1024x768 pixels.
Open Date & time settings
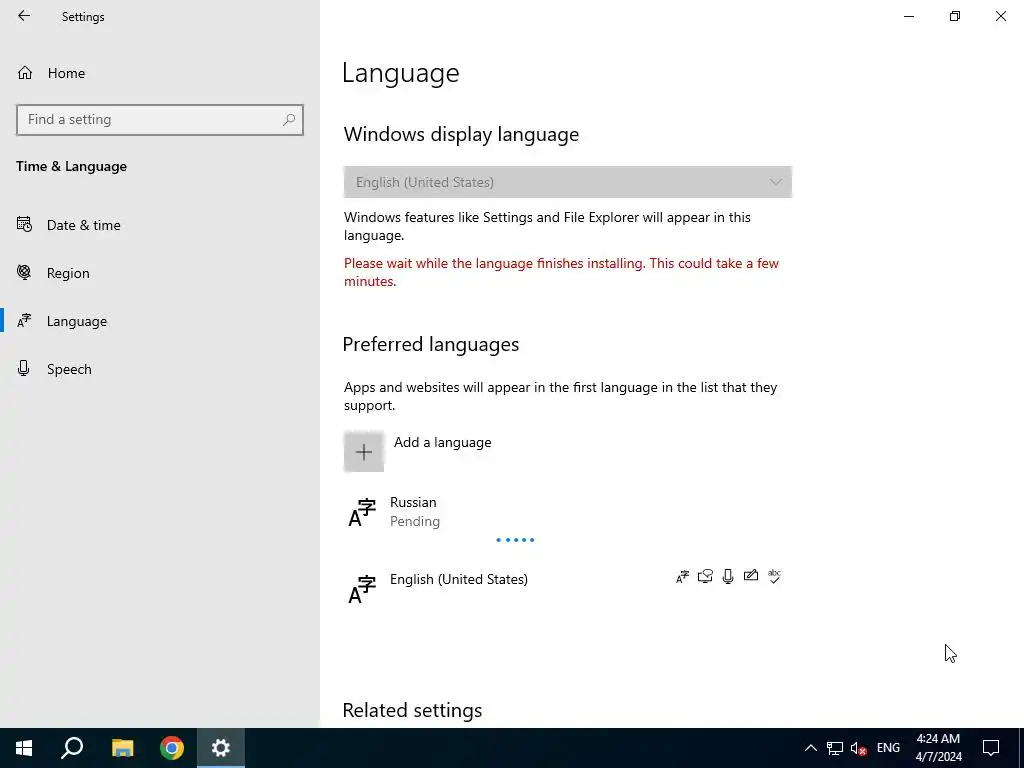[160, 225]
